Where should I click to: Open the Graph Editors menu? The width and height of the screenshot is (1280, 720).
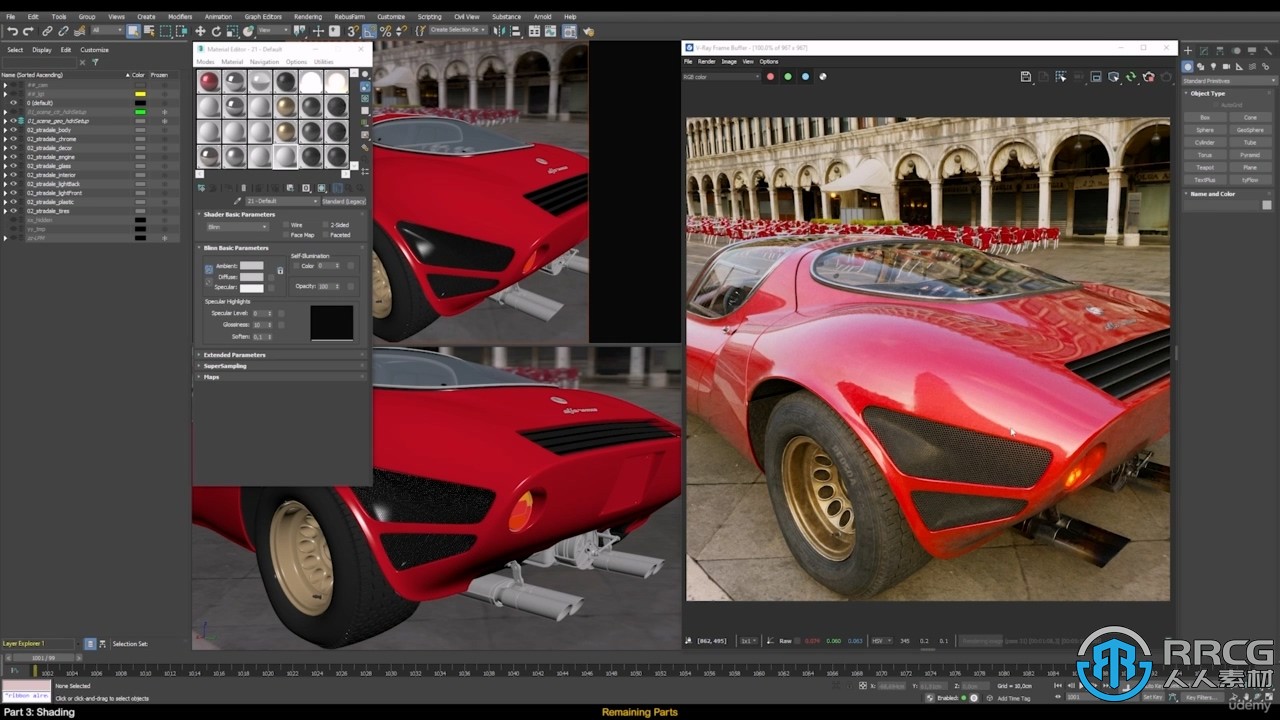pos(263,17)
